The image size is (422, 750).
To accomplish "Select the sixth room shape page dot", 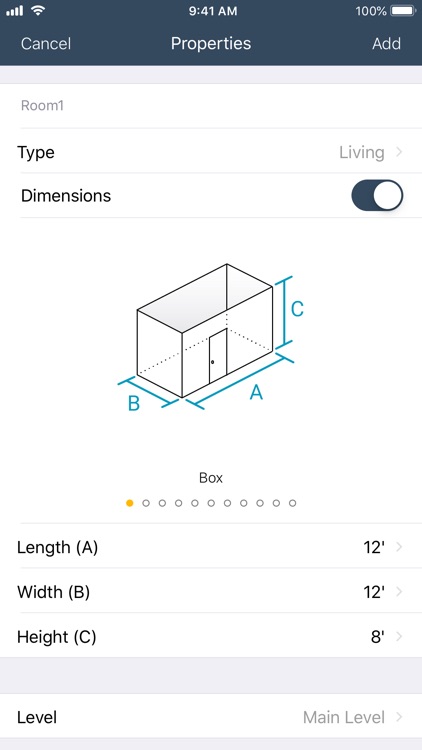I will 211,503.
